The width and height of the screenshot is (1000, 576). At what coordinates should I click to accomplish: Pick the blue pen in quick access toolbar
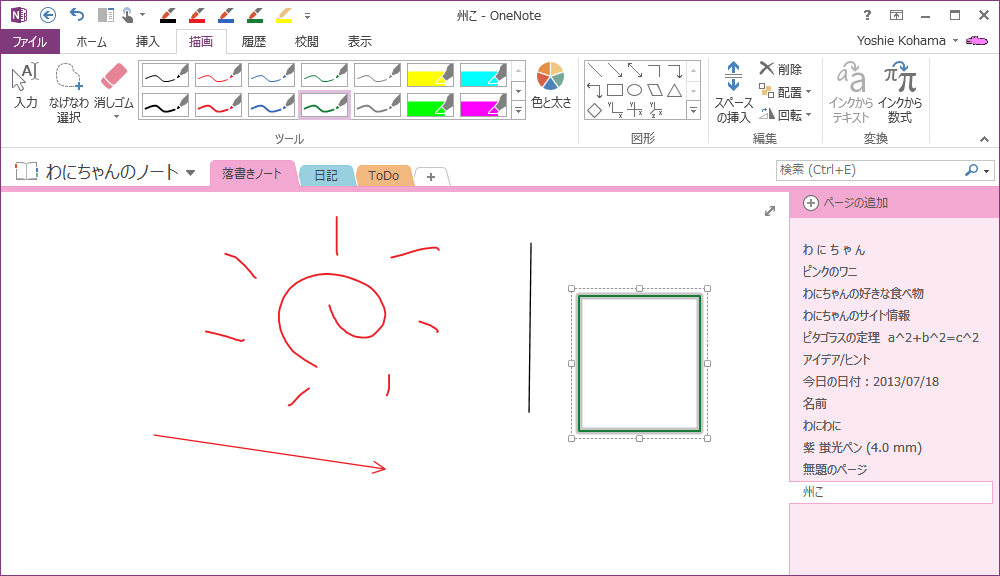point(226,15)
